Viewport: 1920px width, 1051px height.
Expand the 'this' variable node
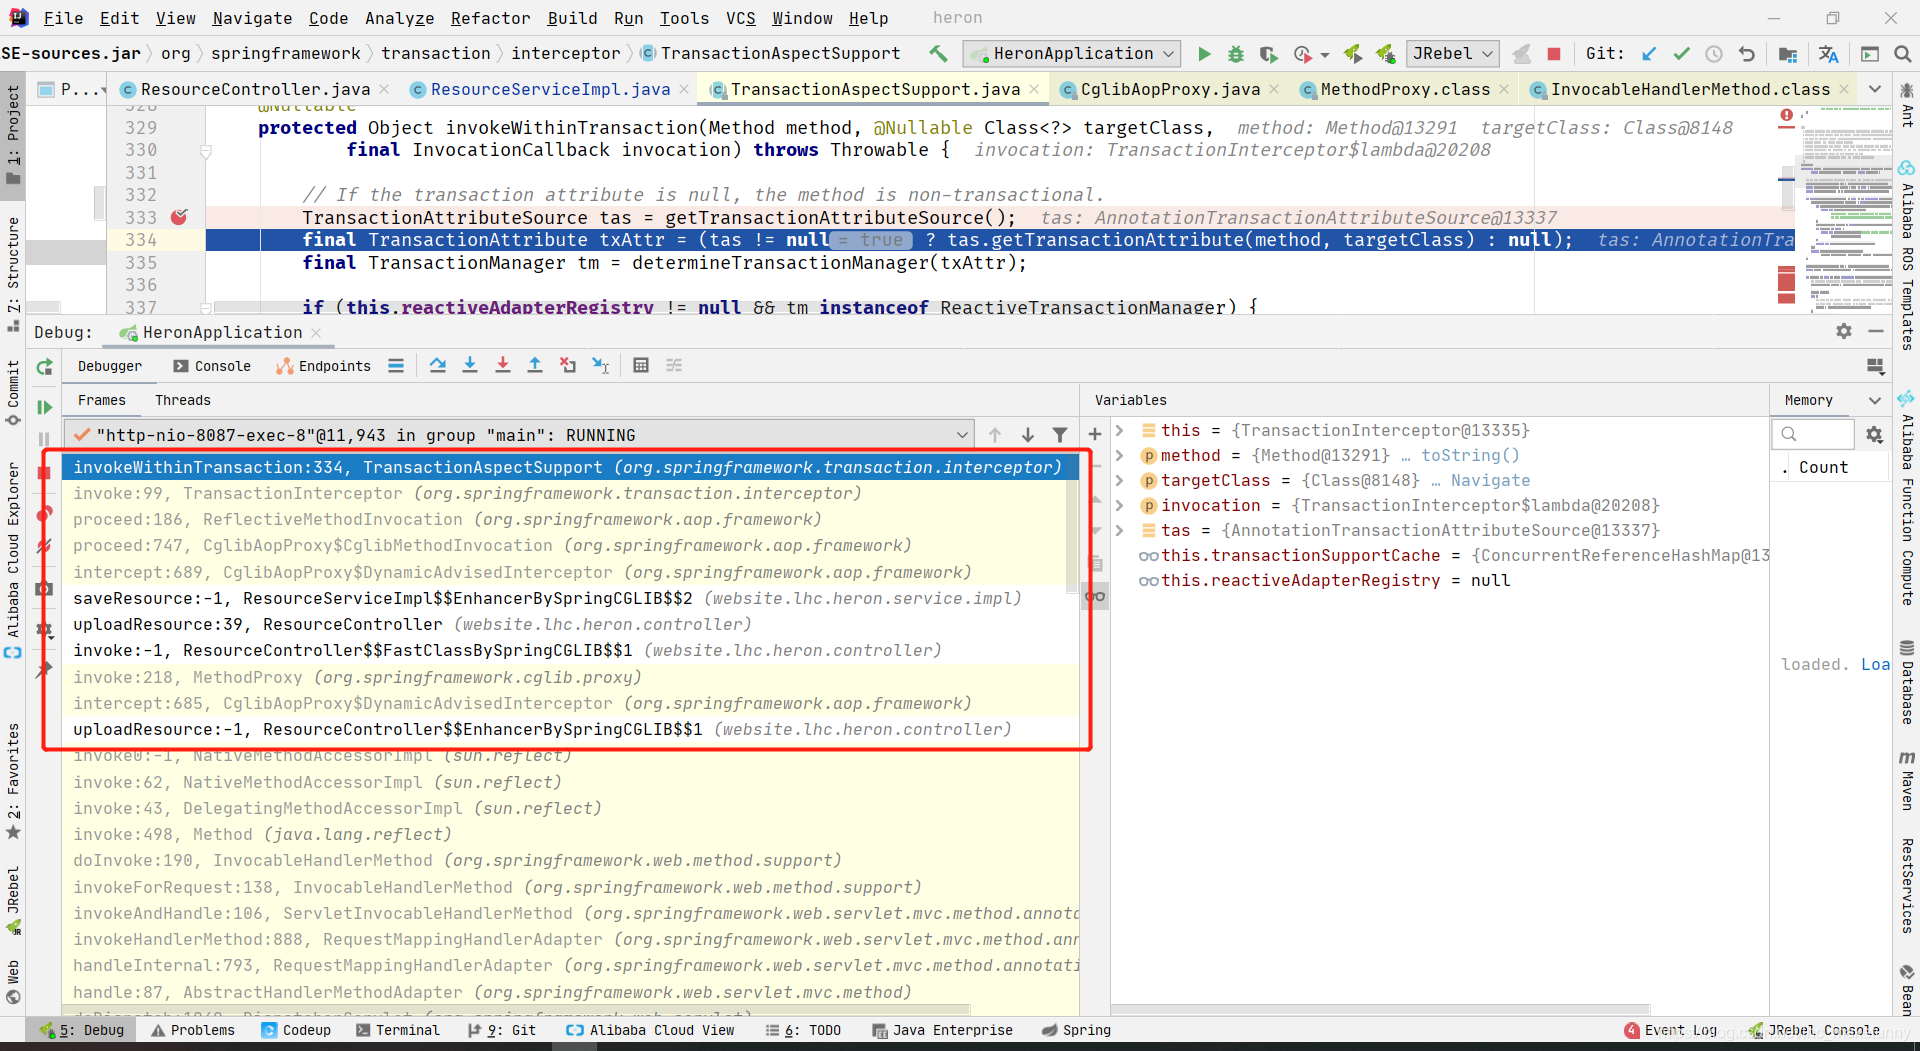pyautogui.click(x=1121, y=430)
